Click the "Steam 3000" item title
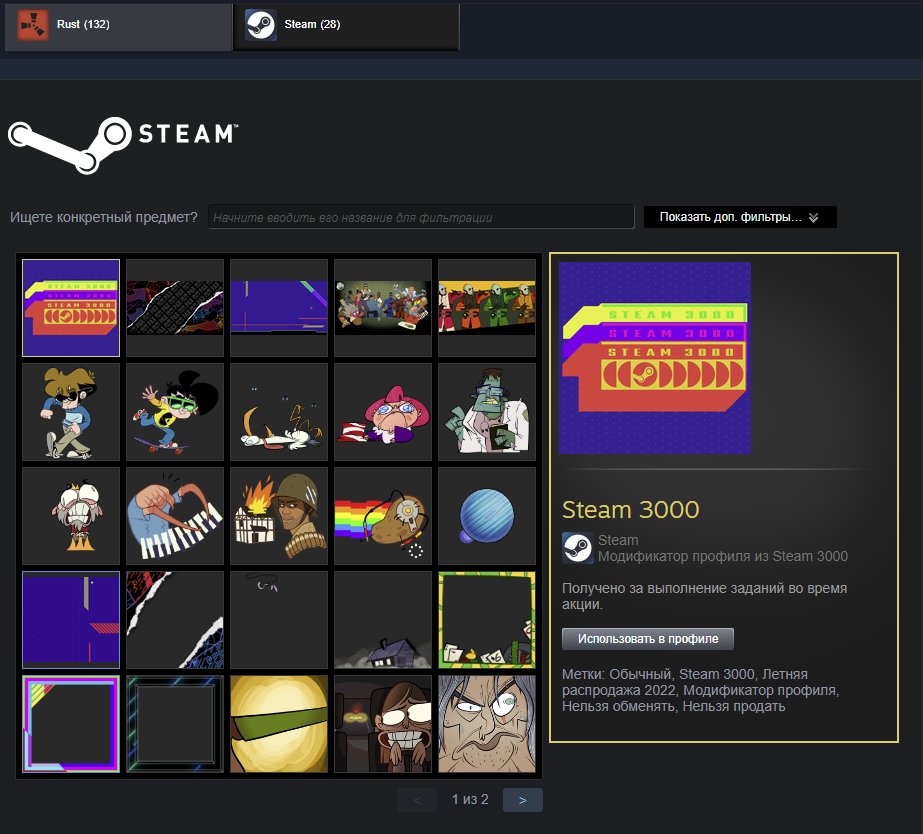This screenshot has height=834, width=923. tap(630, 510)
